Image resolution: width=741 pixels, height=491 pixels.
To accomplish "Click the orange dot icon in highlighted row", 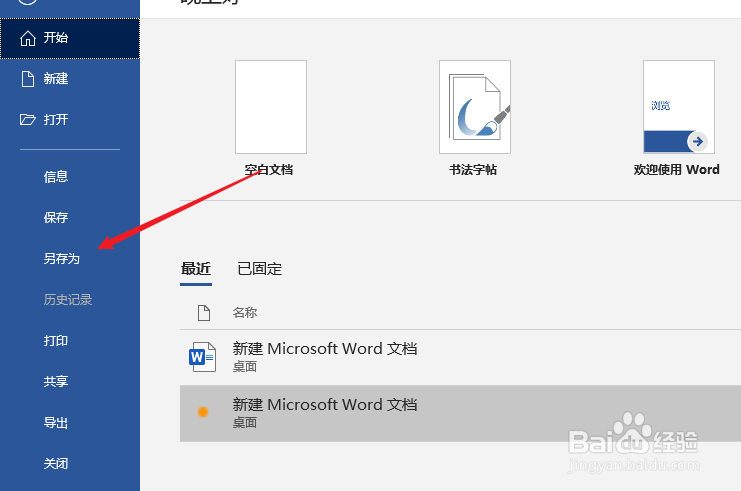I will pyautogui.click(x=203, y=412).
